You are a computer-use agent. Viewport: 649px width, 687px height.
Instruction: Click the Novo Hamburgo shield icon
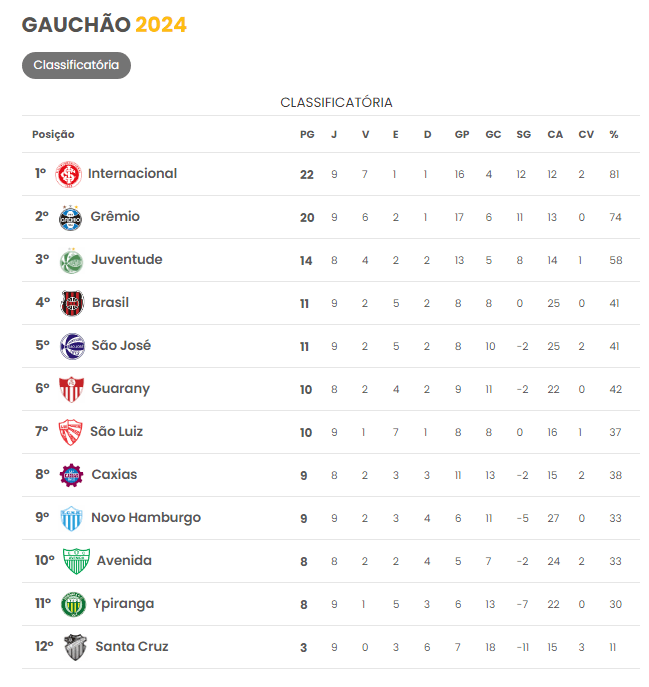pyautogui.click(x=71, y=518)
